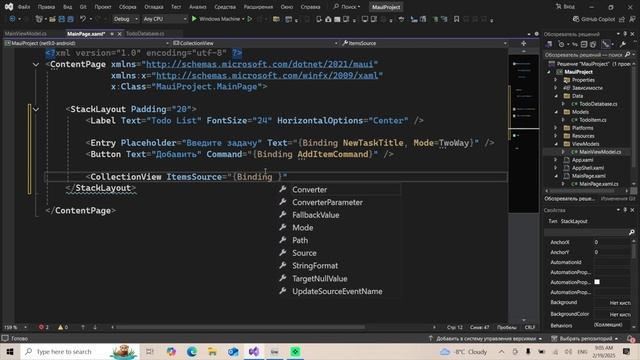Click the 159 % zoom level box
This screenshot has height=360, width=640.
coord(16,327)
